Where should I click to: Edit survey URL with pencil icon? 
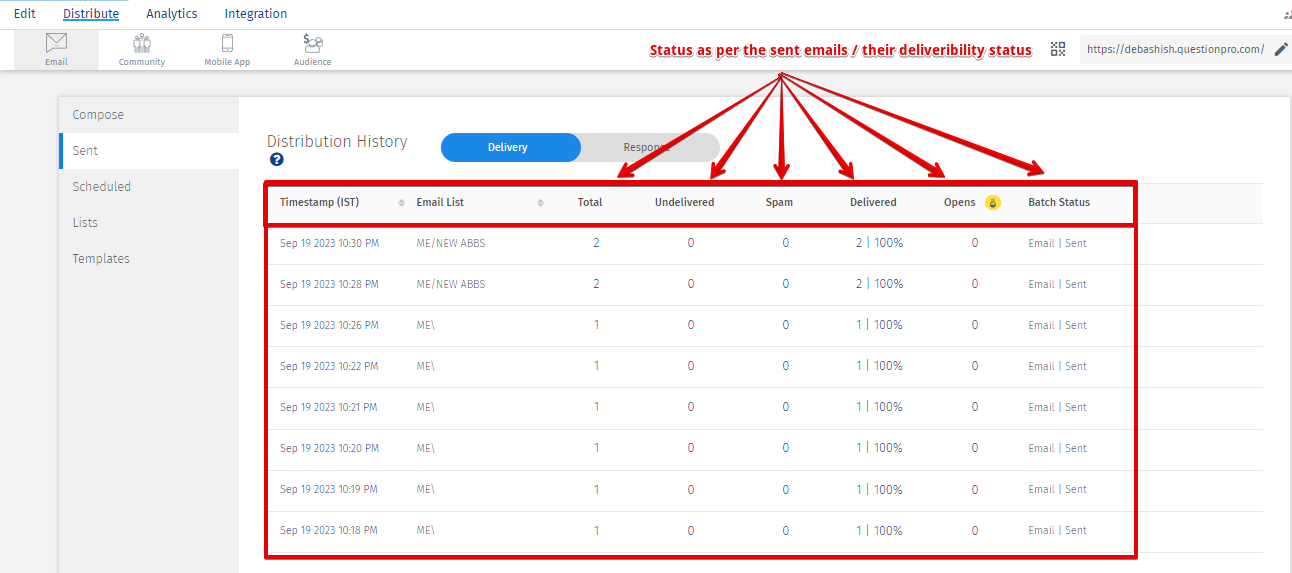[1281, 49]
